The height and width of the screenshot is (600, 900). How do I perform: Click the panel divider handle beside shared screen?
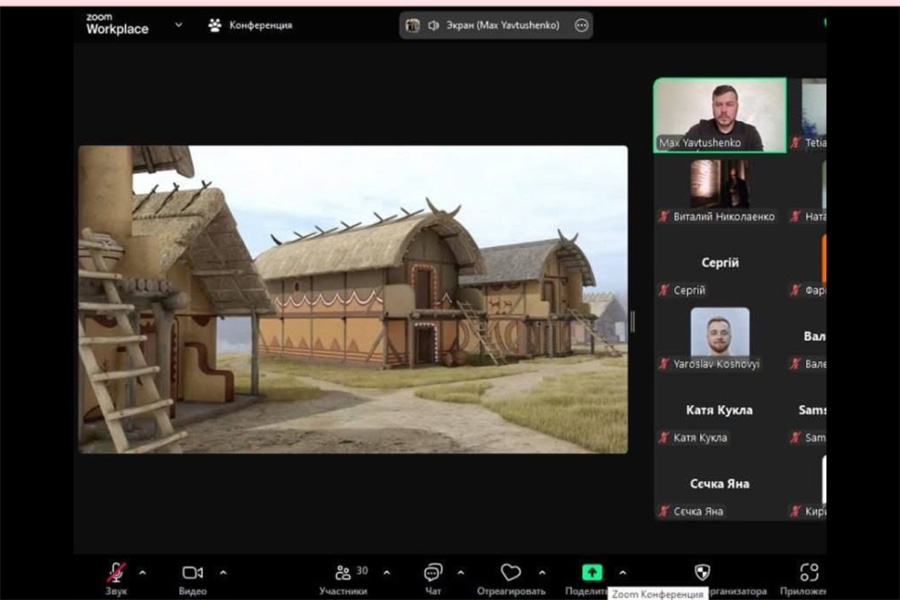[633, 322]
